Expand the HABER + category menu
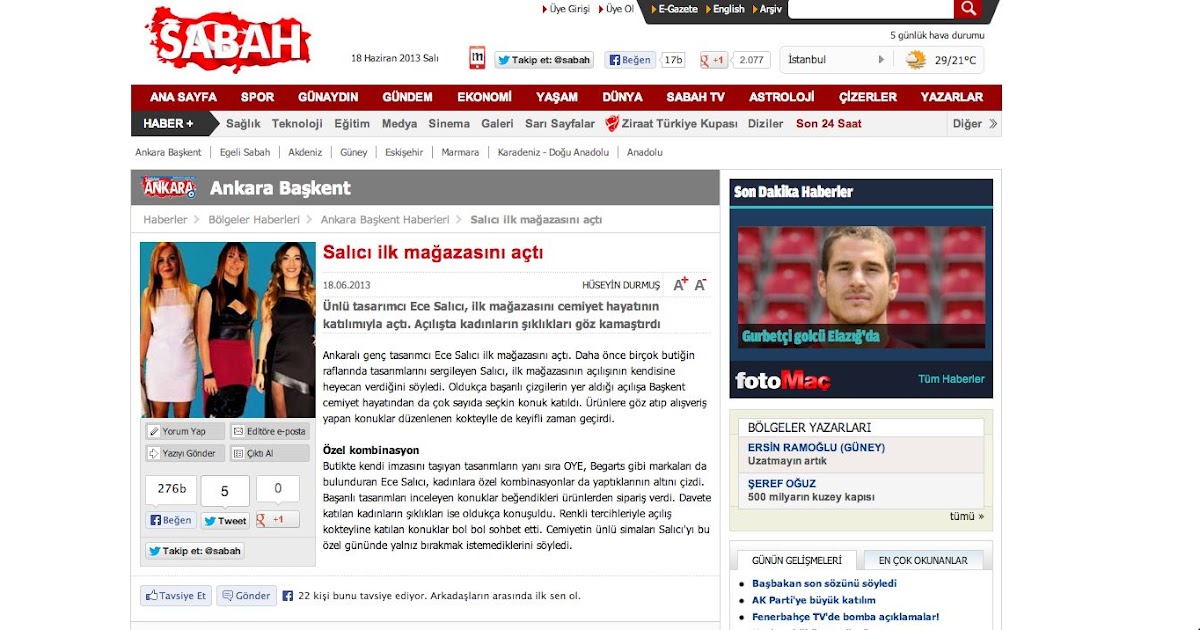The width and height of the screenshot is (1200, 630). click(x=174, y=124)
